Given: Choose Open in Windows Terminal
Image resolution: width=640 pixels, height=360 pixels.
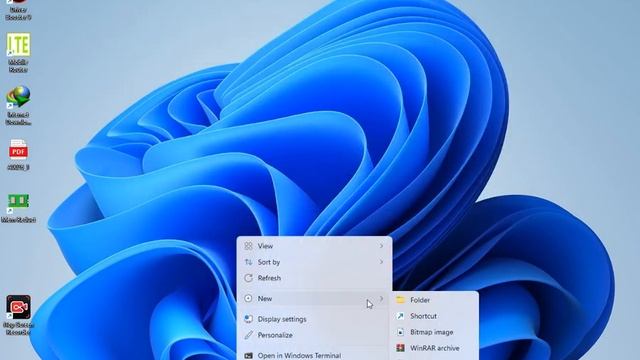Looking at the screenshot, I should tap(314, 355).
